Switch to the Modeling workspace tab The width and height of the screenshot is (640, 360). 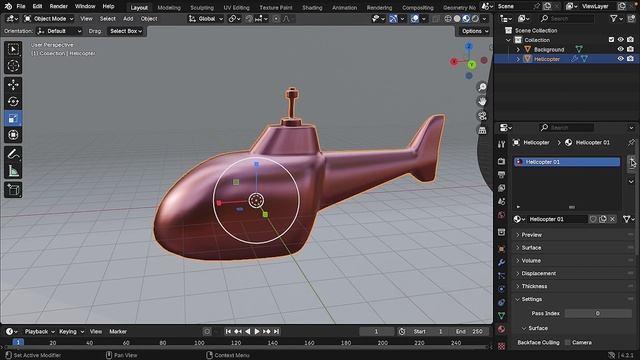169,8
